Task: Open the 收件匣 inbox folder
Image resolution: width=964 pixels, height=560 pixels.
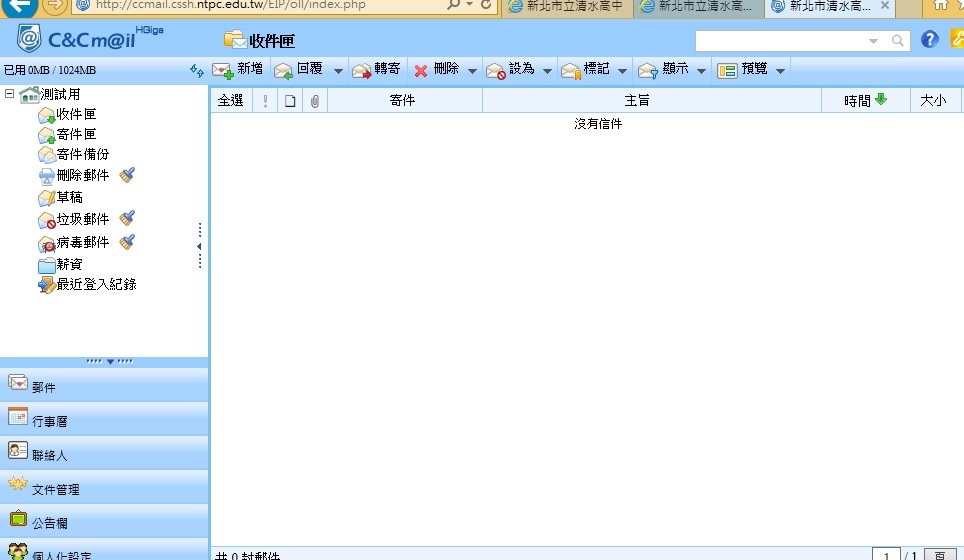Action: pyautogui.click(x=67, y=114)
